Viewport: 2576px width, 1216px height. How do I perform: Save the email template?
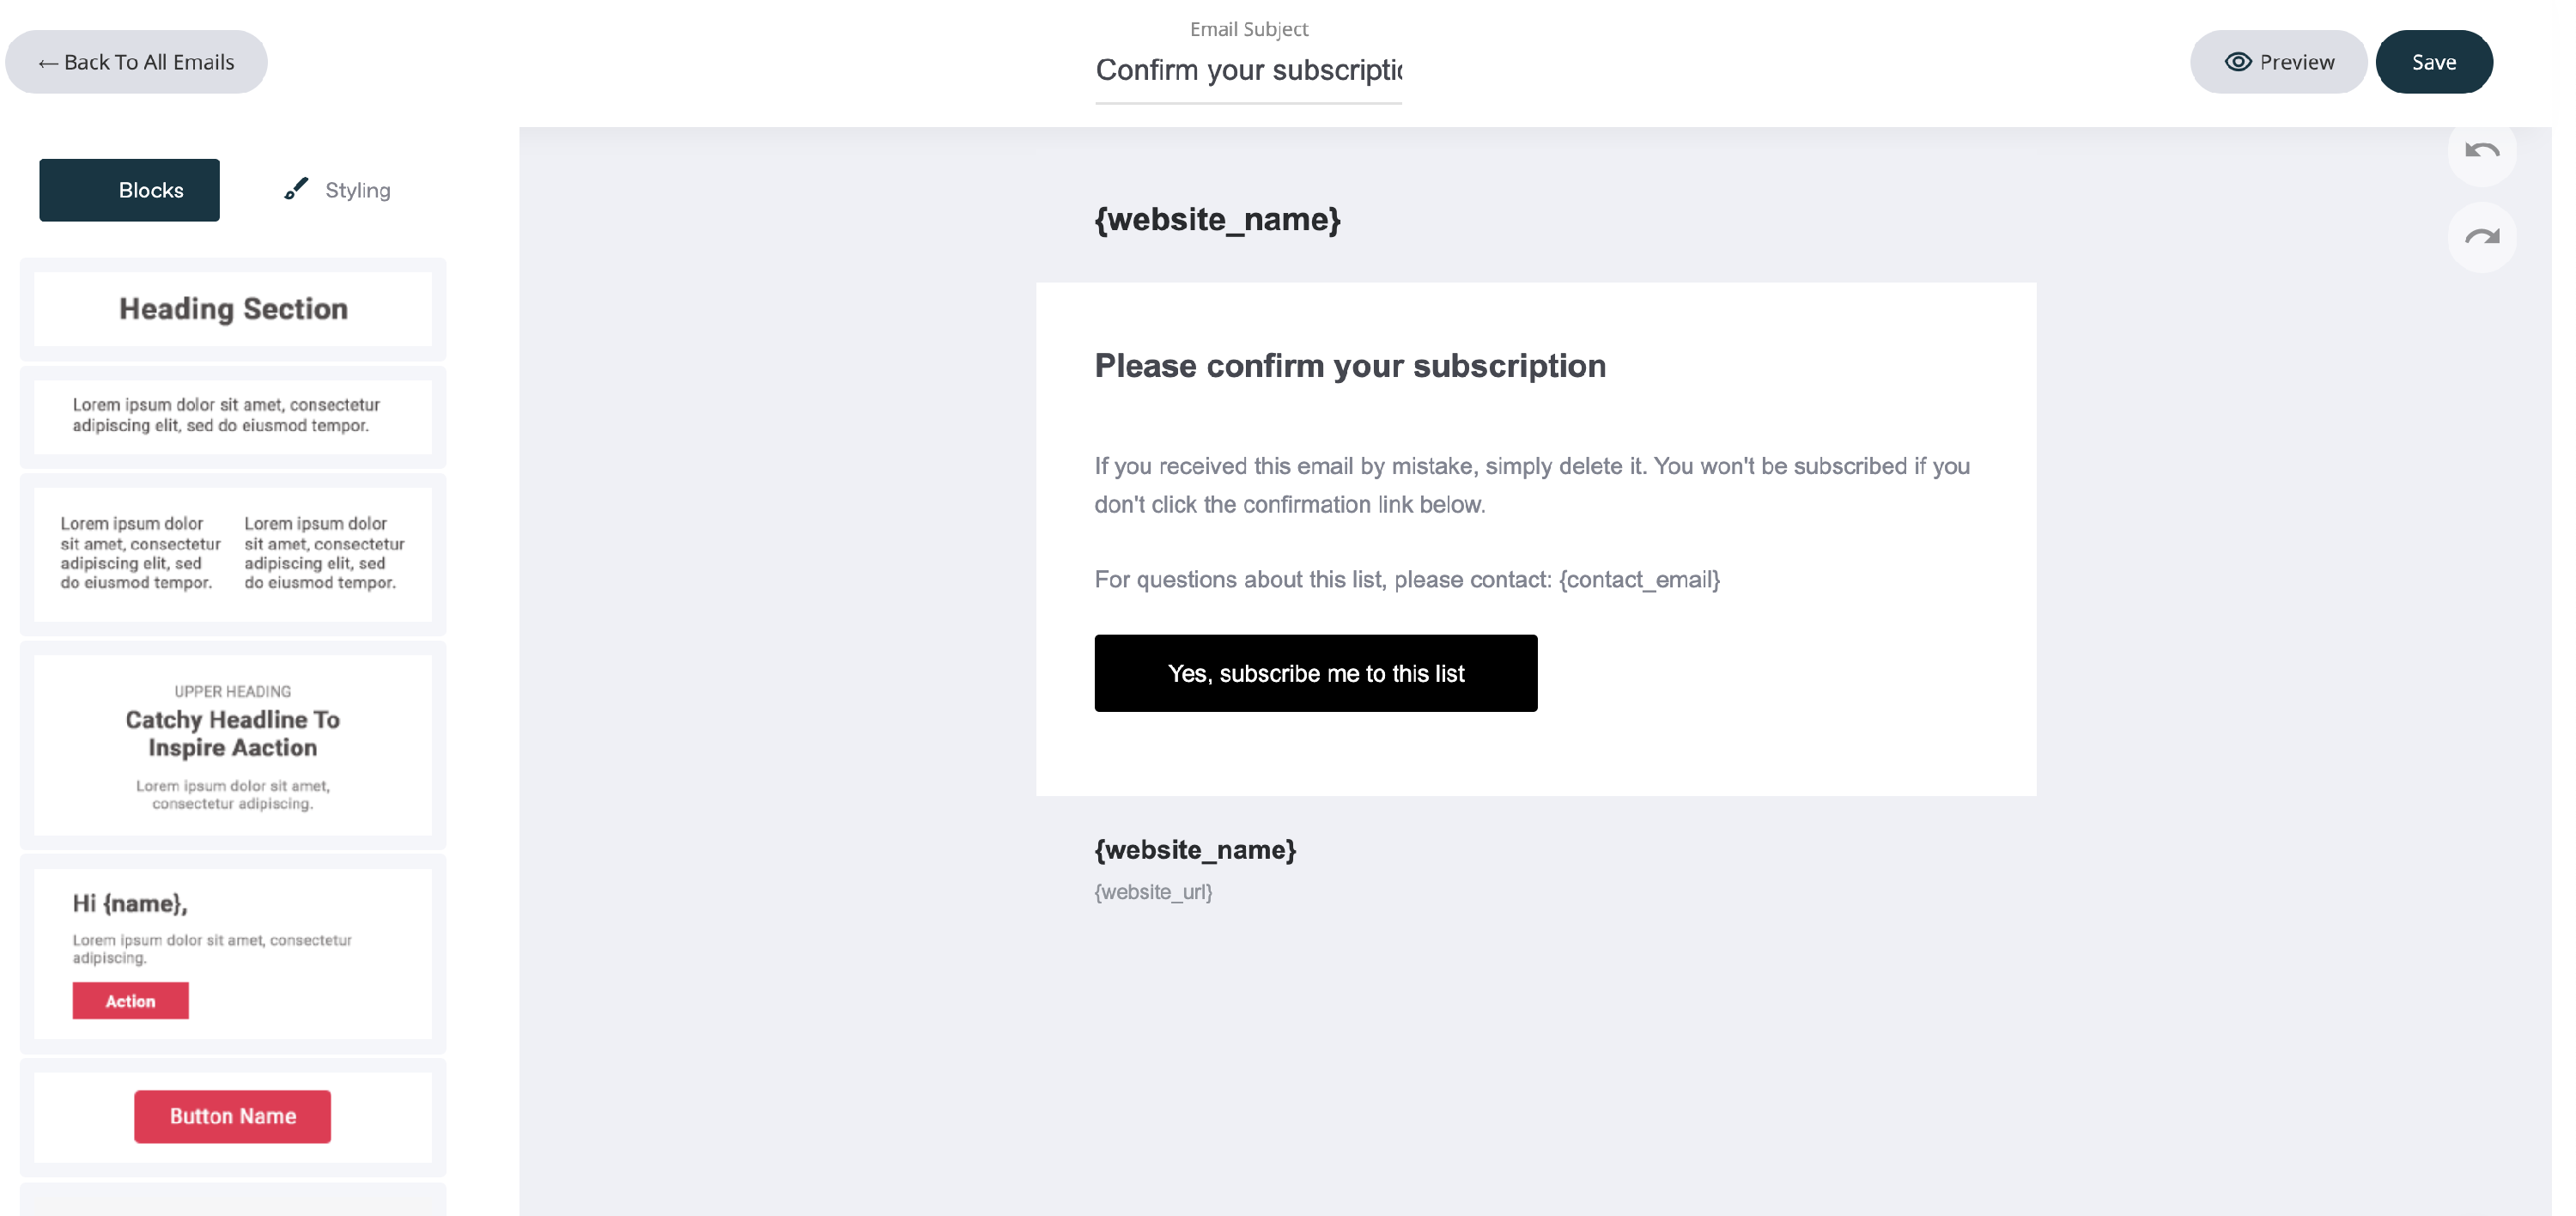[2433, 62]
